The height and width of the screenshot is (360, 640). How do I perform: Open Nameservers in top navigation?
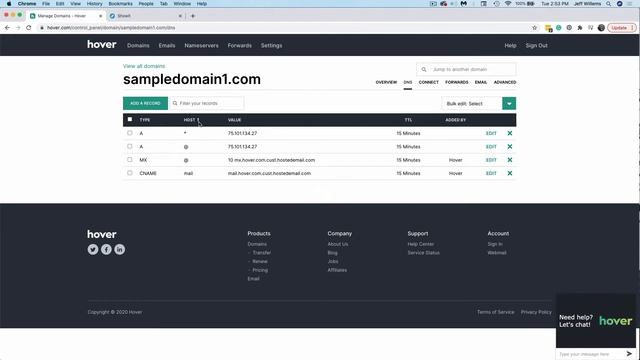pos(201,46)
